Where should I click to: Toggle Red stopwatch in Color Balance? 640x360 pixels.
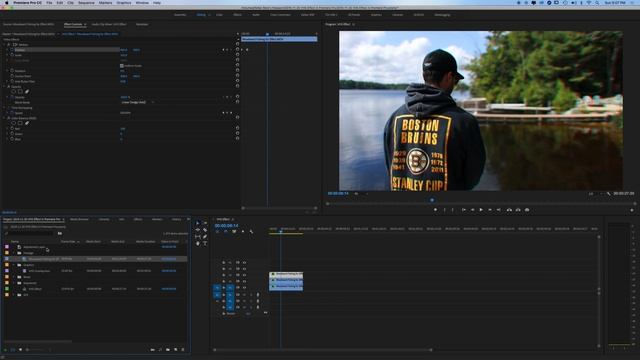(x=12, y=129)
